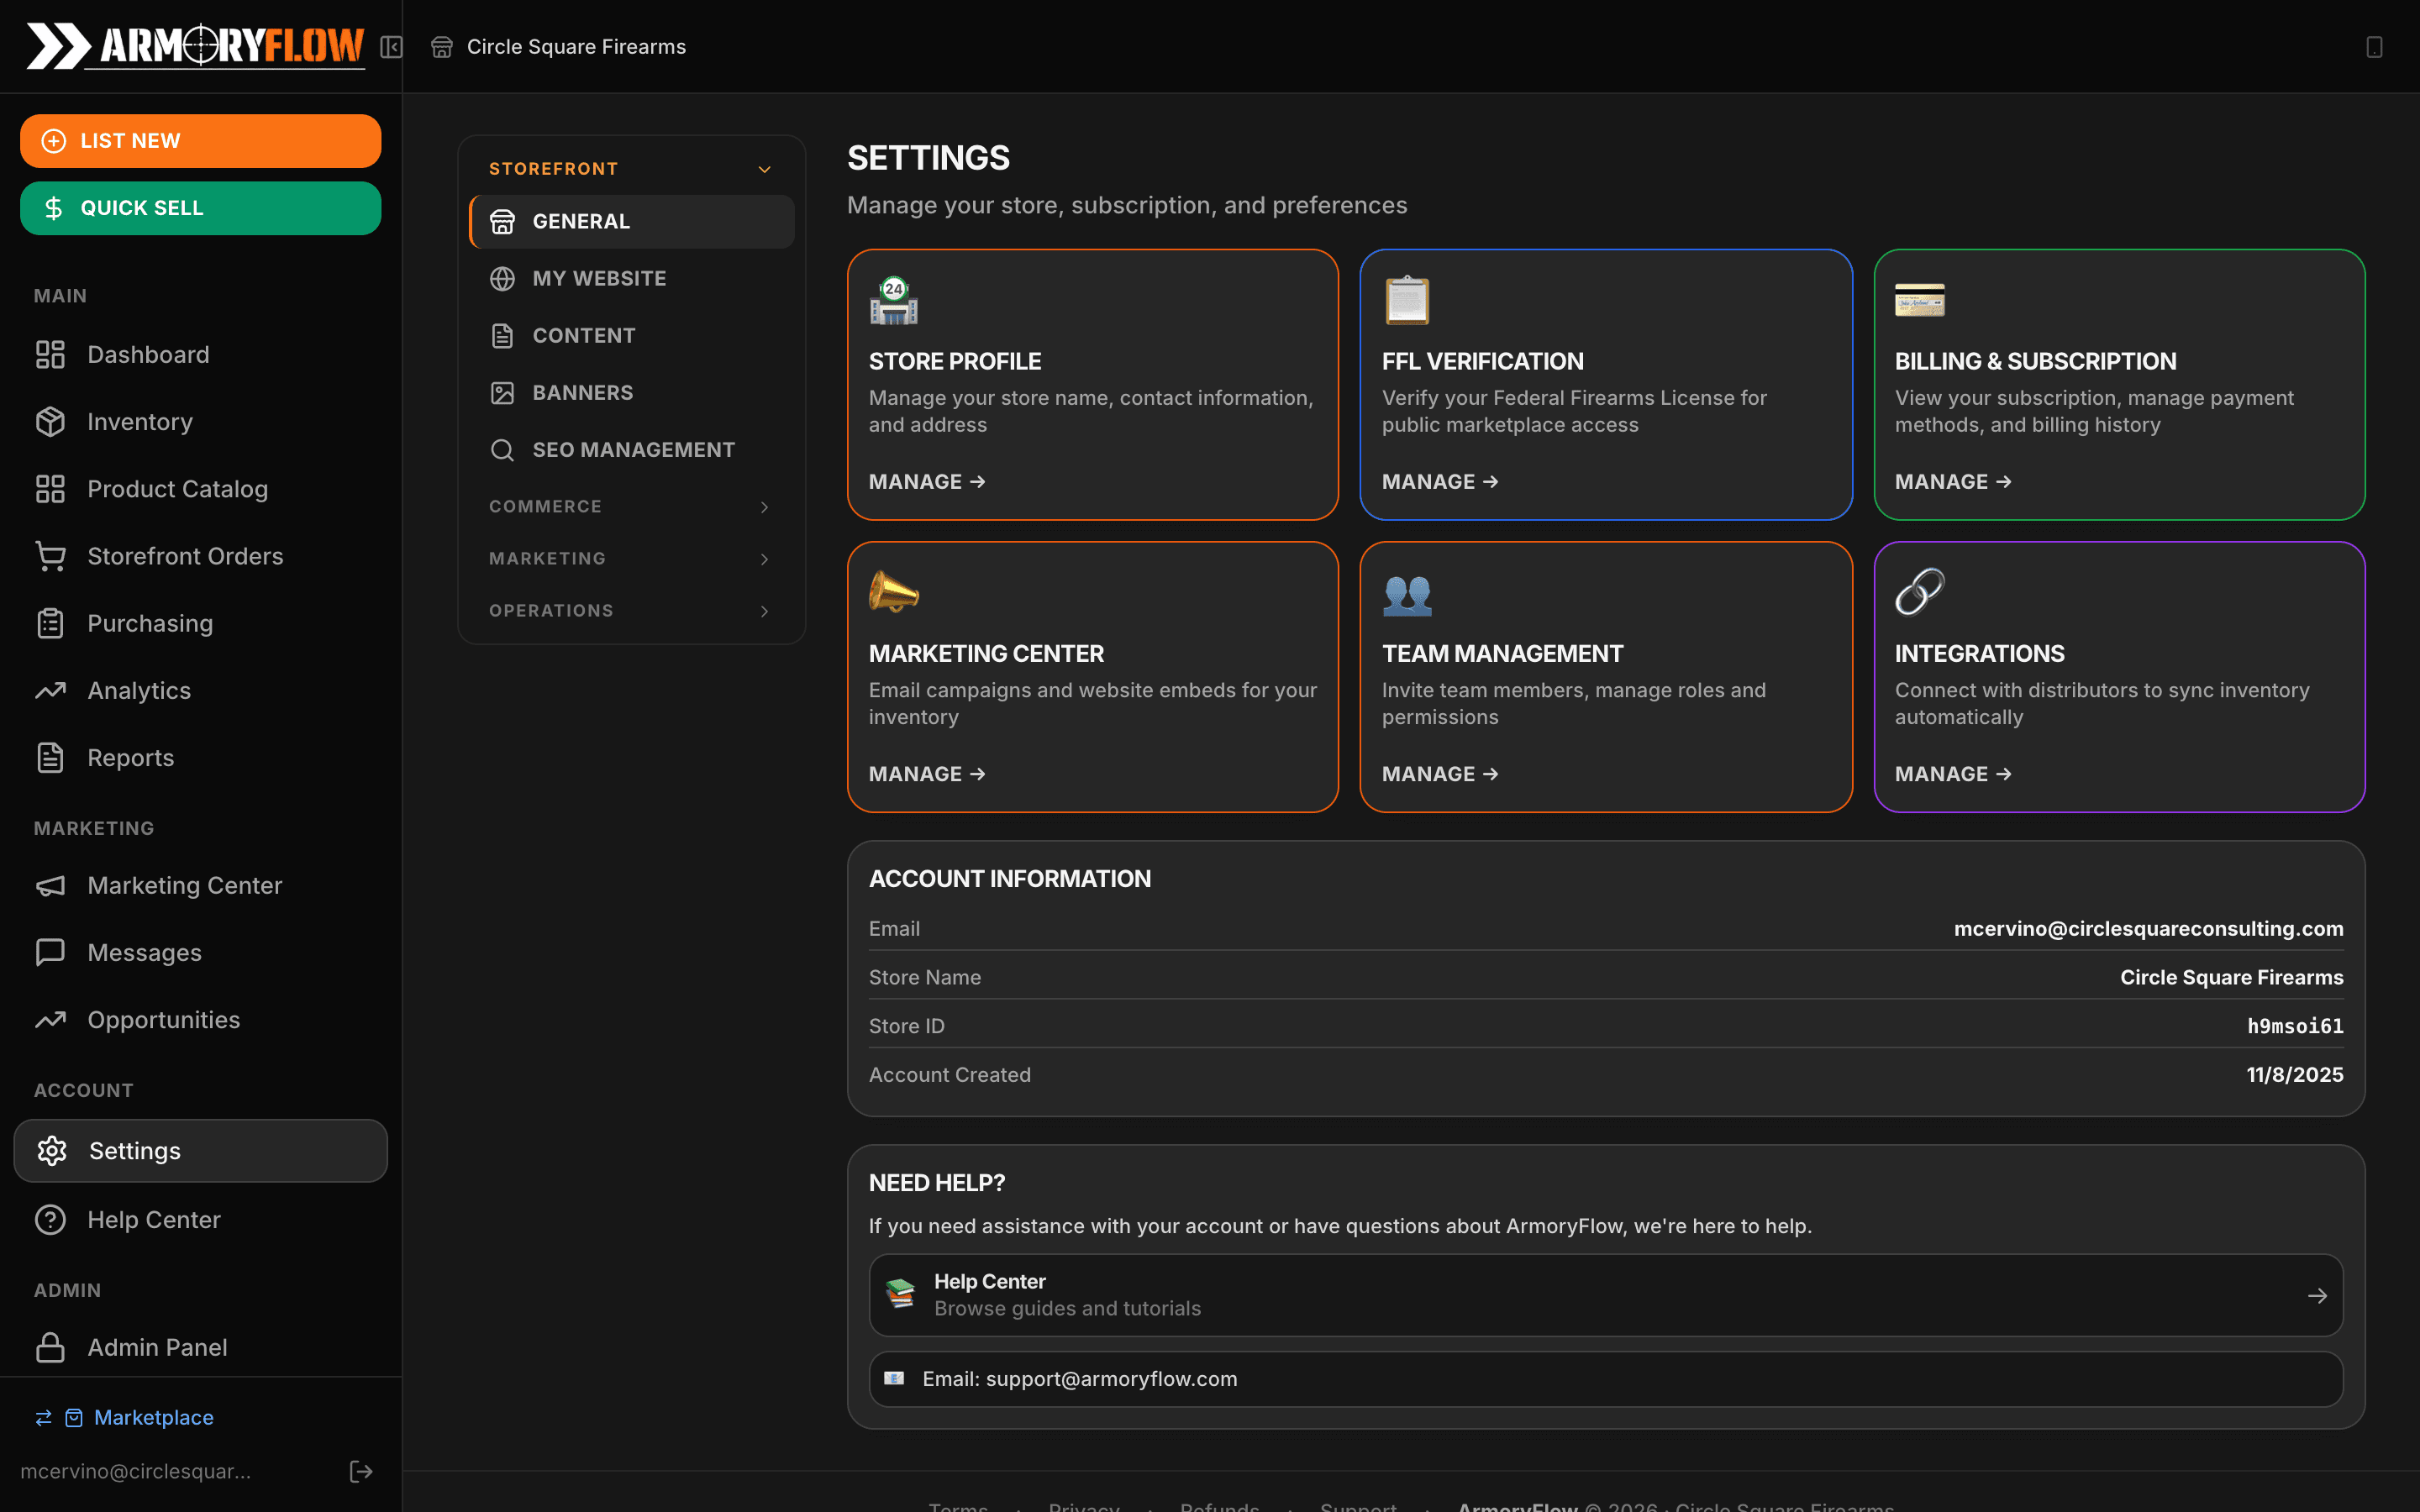Switch to the MY WEBSITE tab

599,278
